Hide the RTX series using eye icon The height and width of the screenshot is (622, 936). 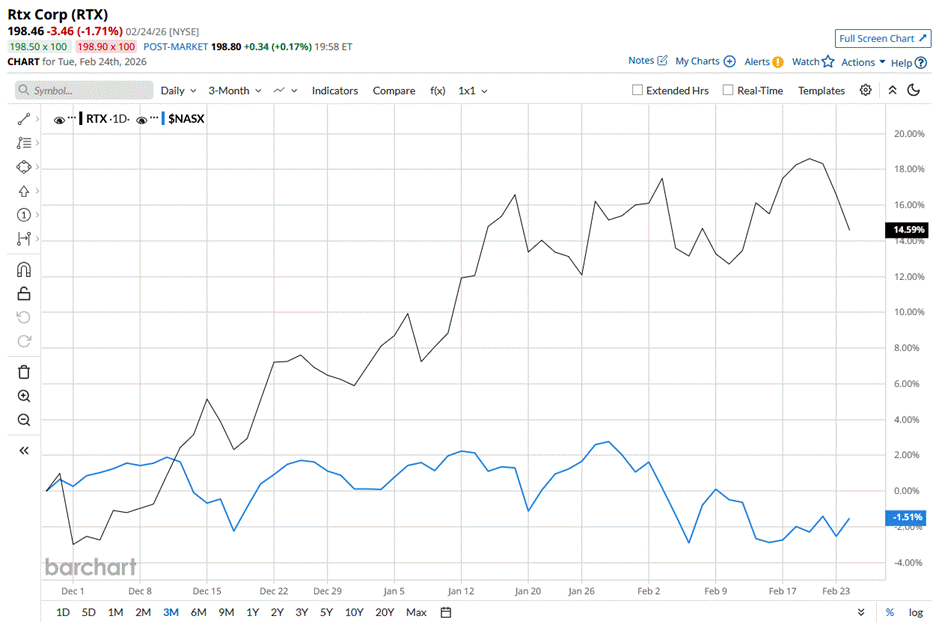coord(60,120)
